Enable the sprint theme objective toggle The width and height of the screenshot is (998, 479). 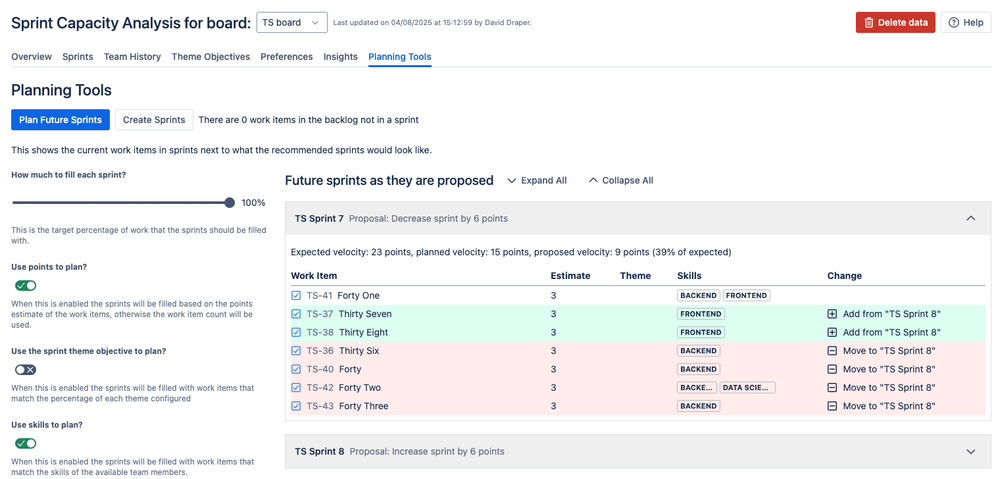click(26, 370)
